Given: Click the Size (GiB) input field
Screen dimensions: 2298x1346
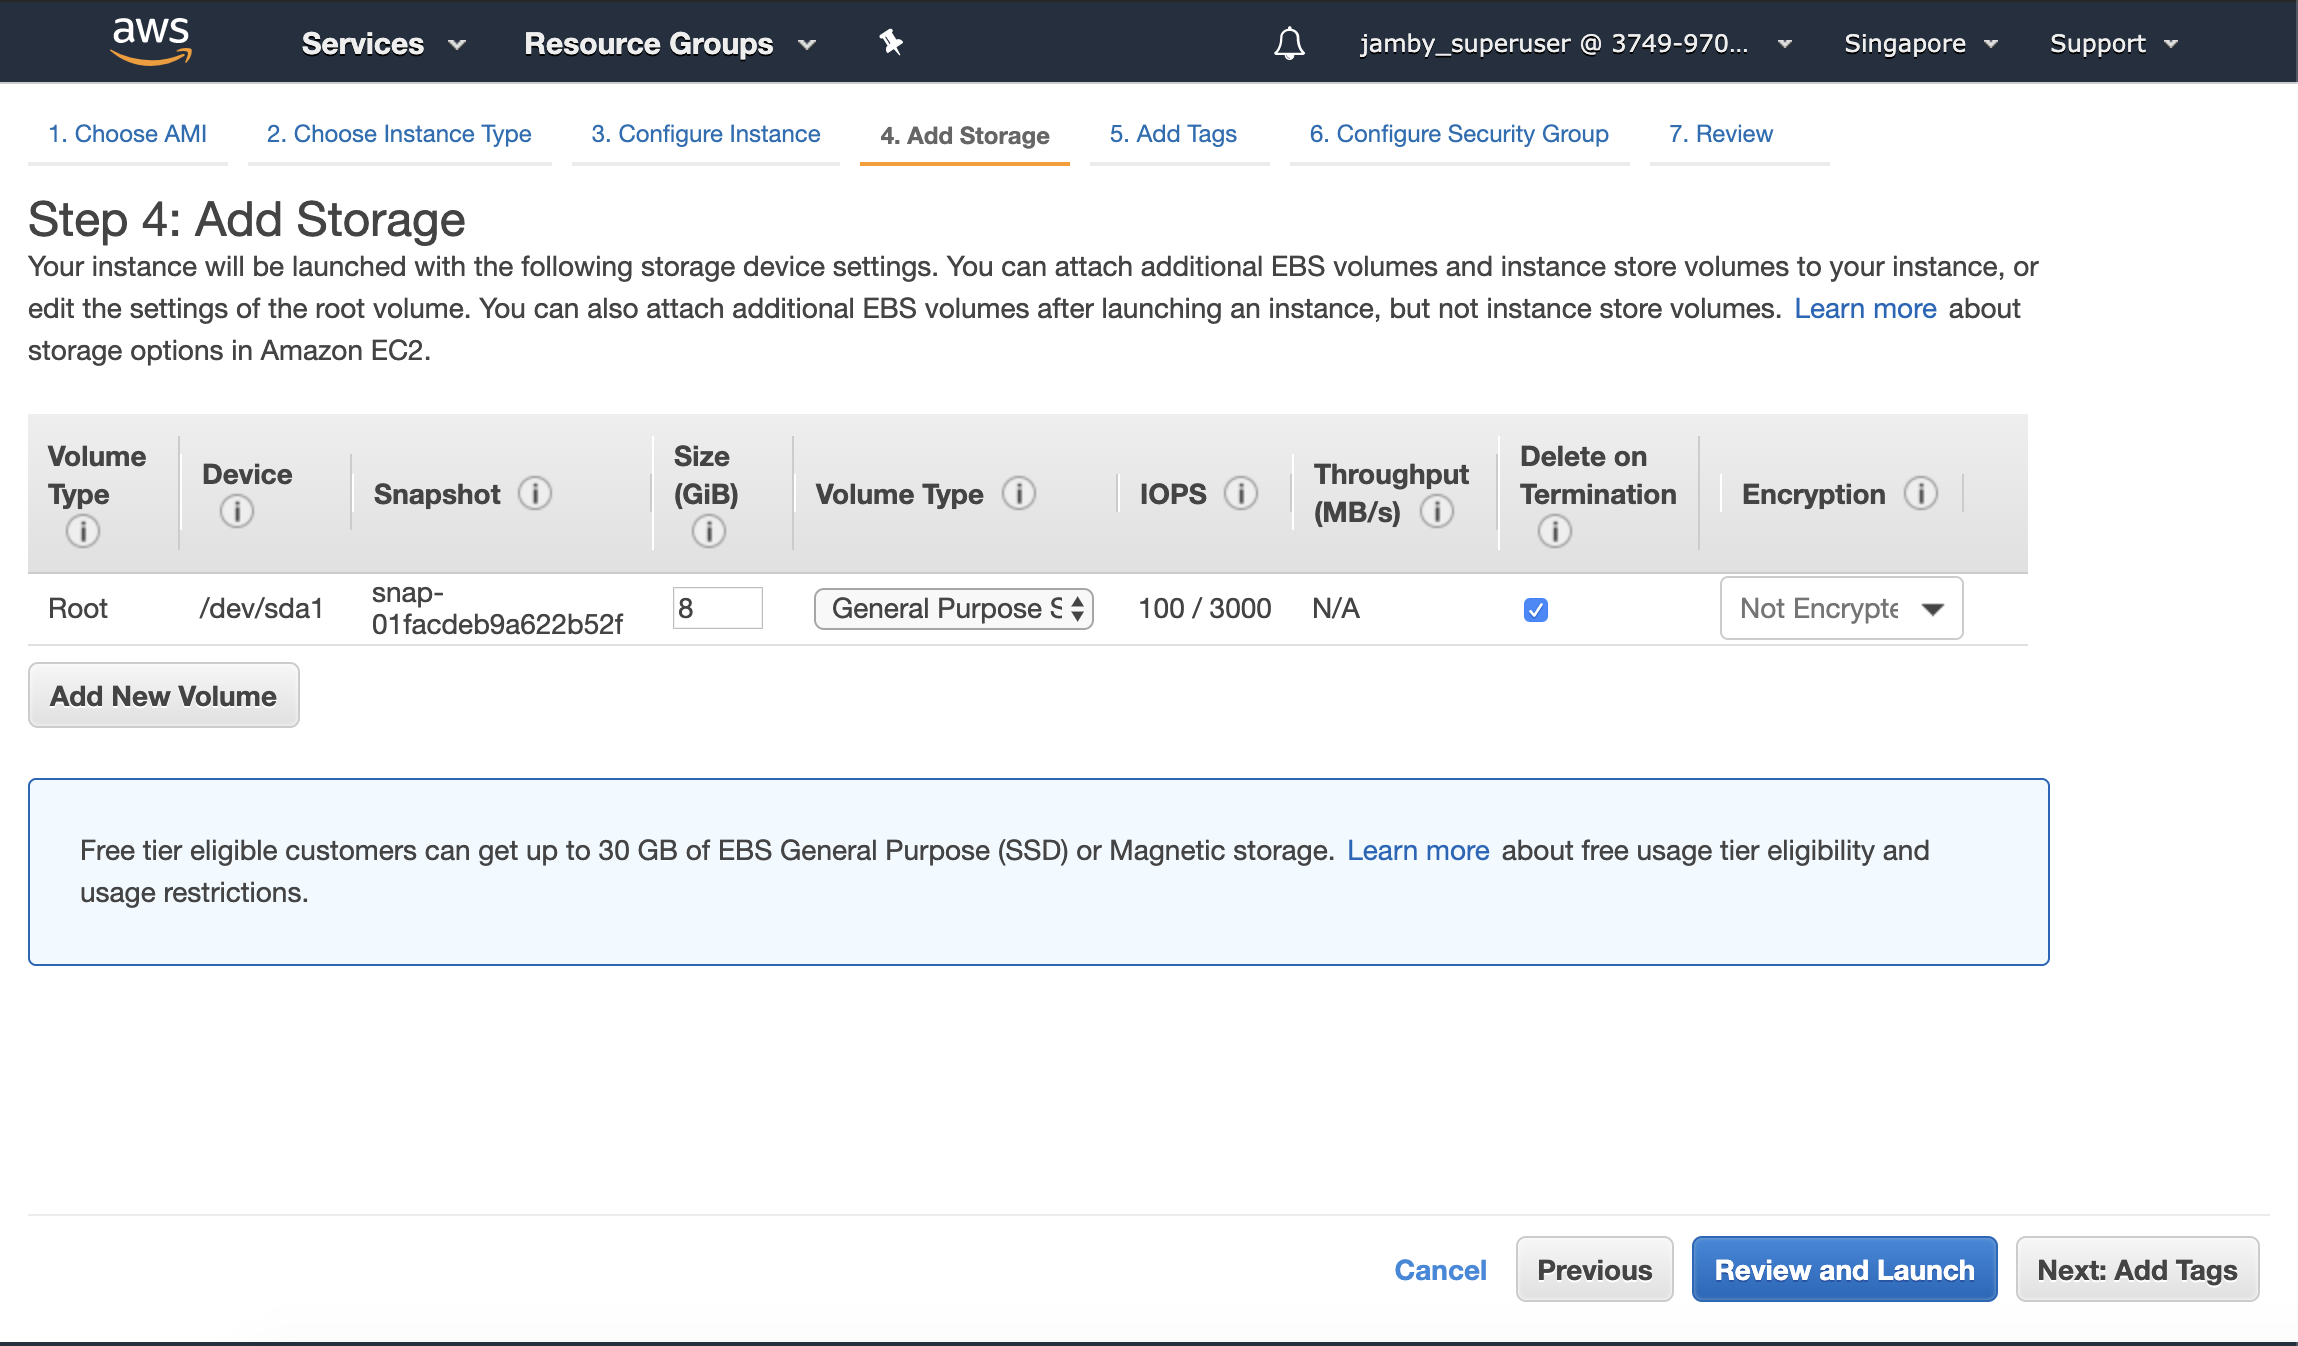Looking at the screenshot, I should [x=718, y=608].
